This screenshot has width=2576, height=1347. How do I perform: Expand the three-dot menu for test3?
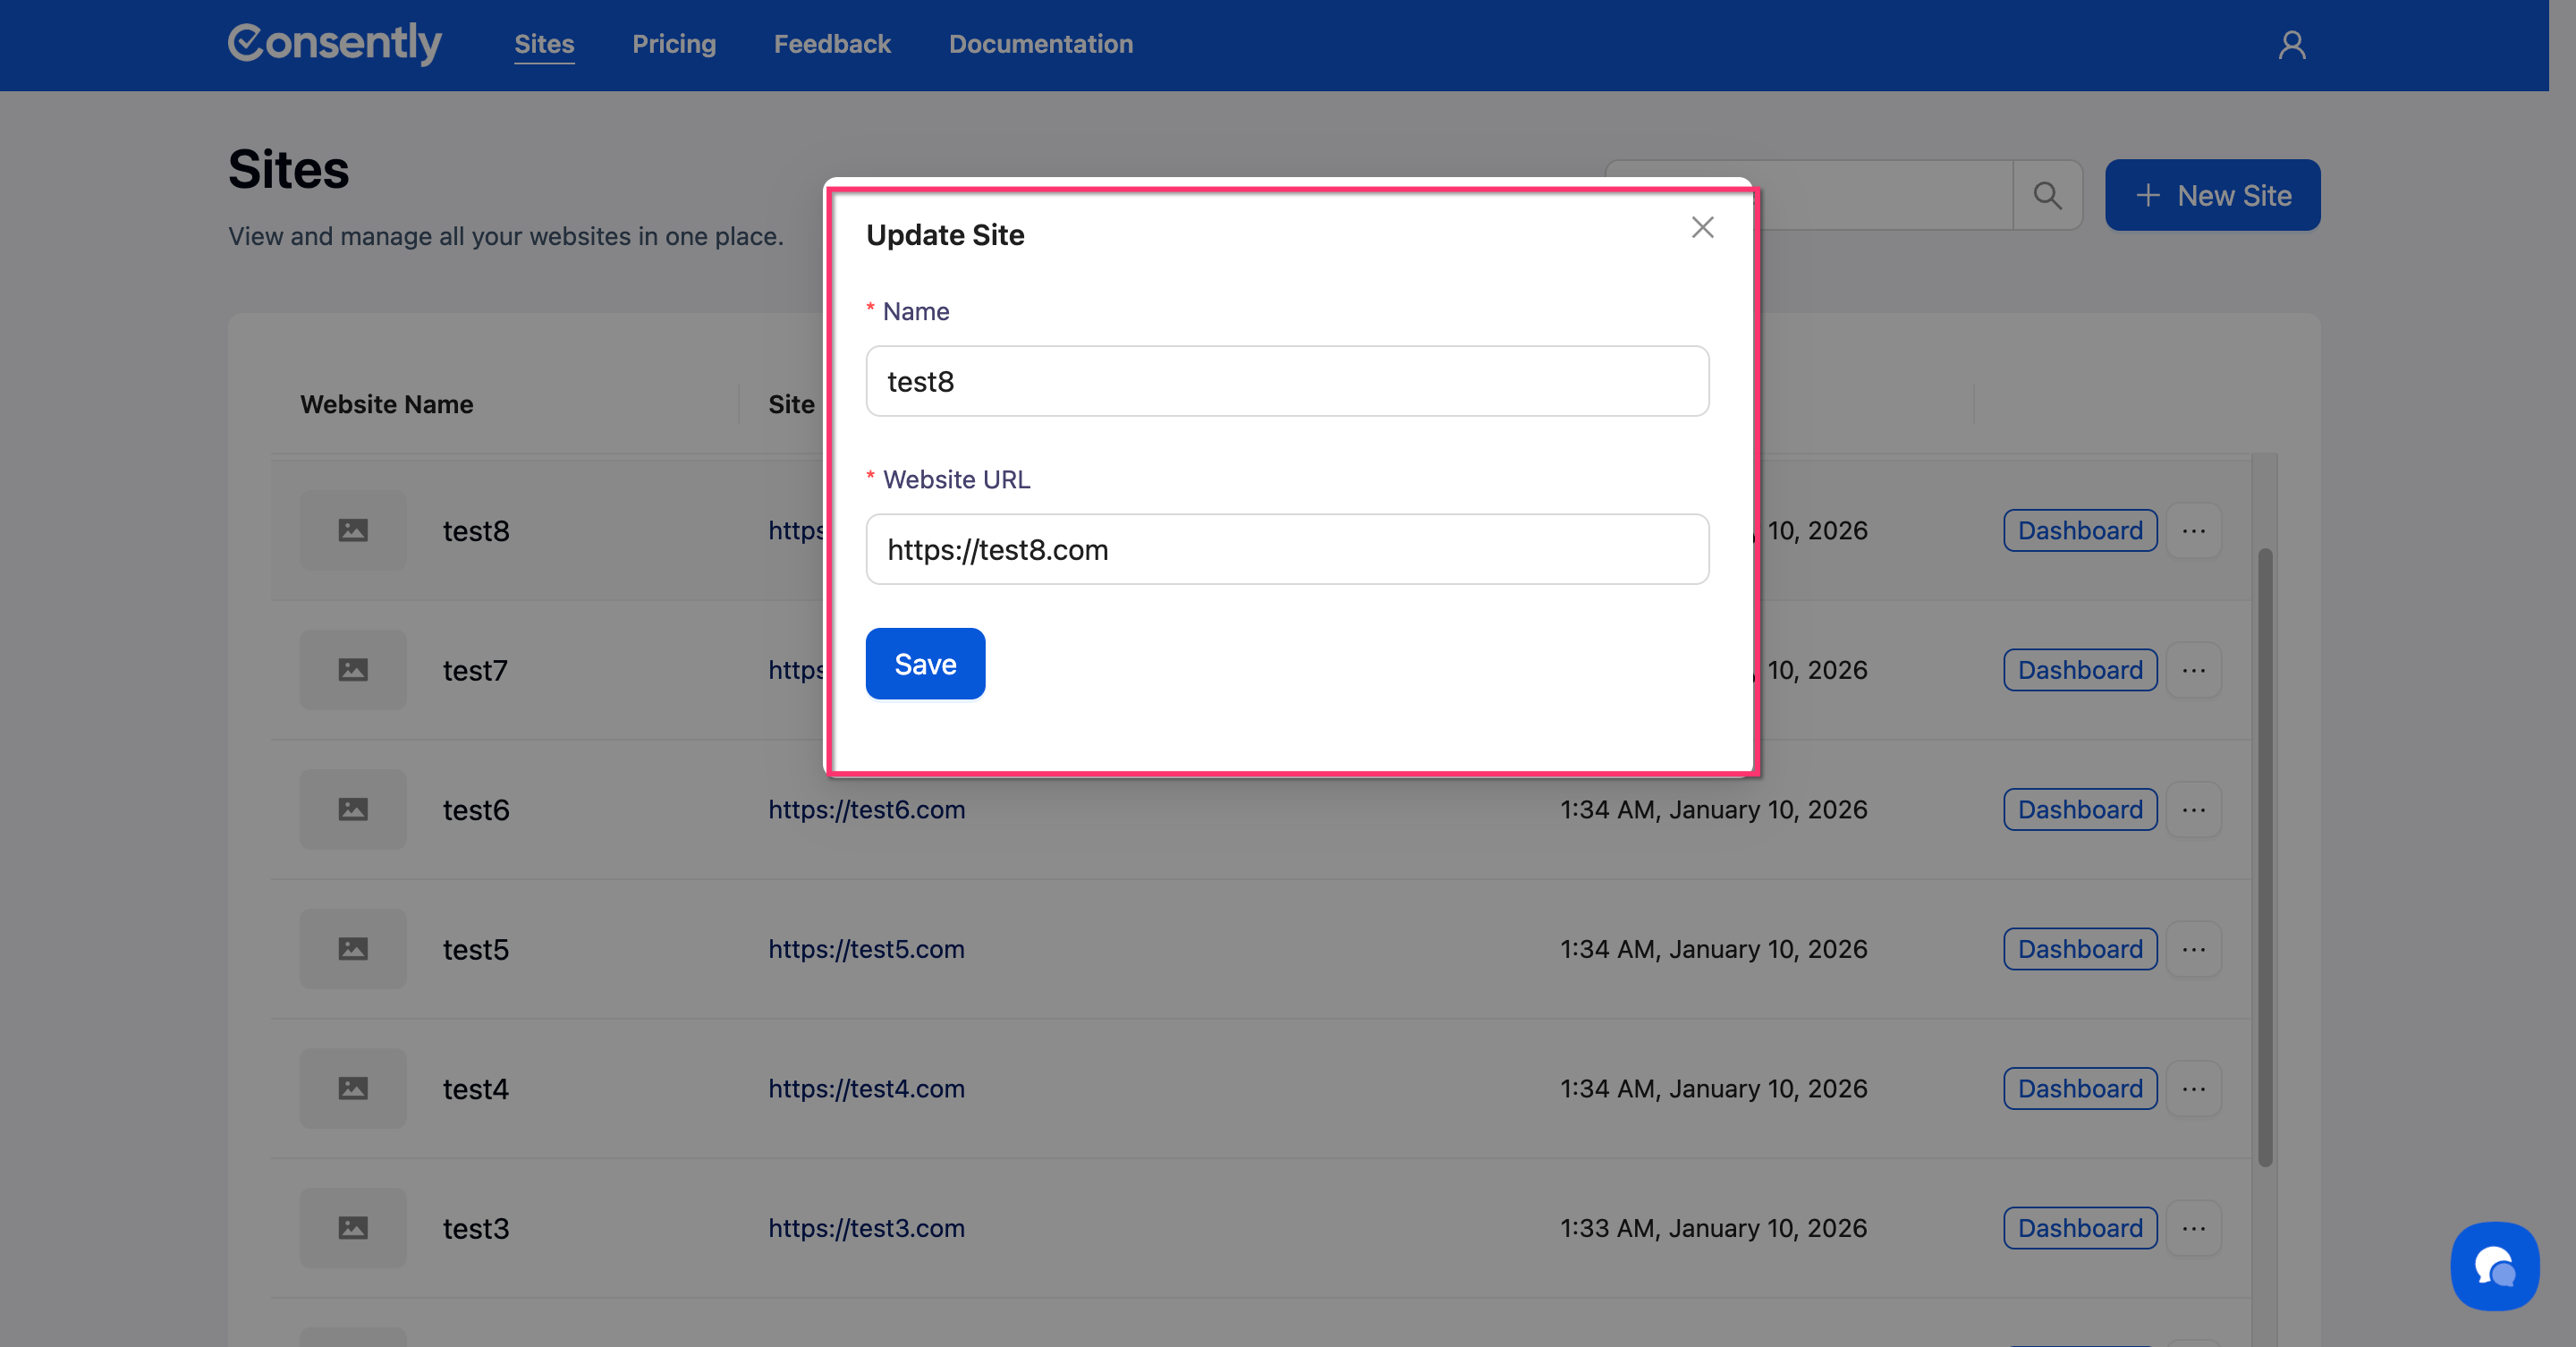coord(2194,1228)
